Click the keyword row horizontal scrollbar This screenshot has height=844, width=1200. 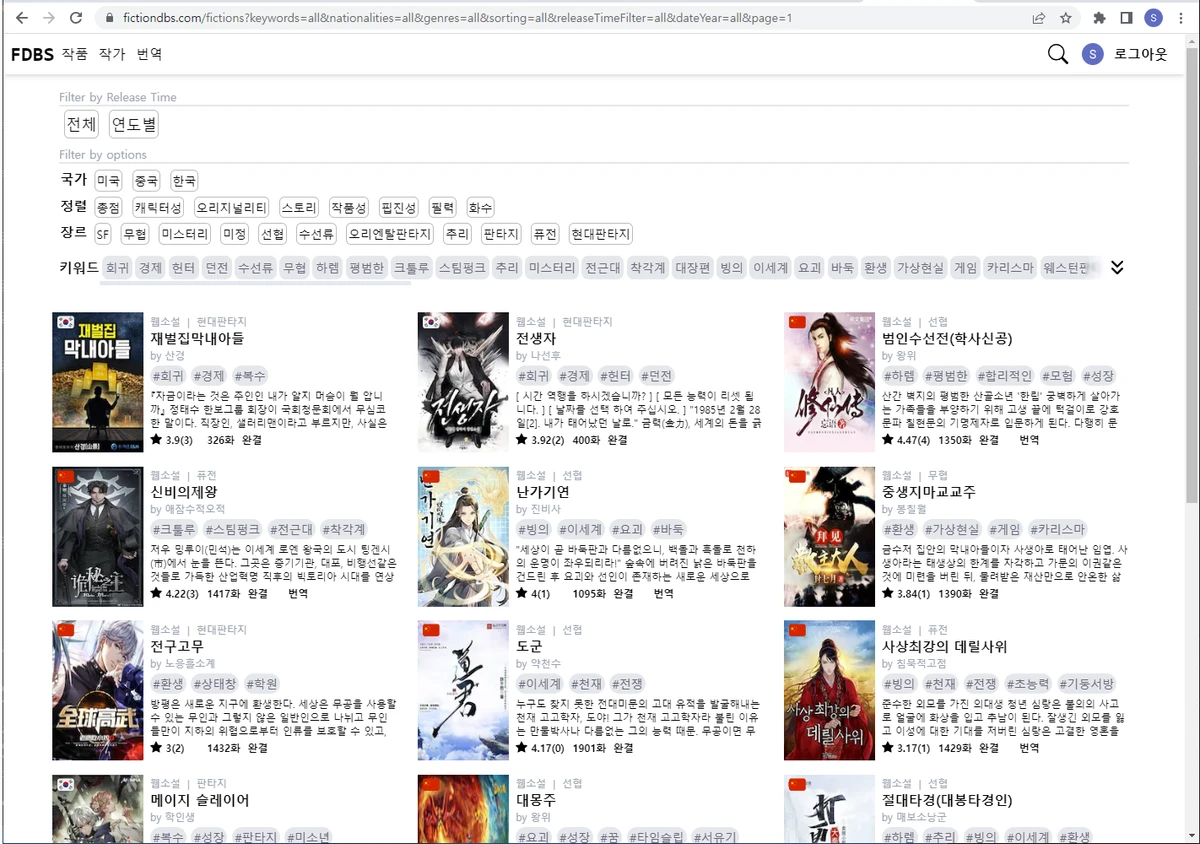click(x=256, y=282)
